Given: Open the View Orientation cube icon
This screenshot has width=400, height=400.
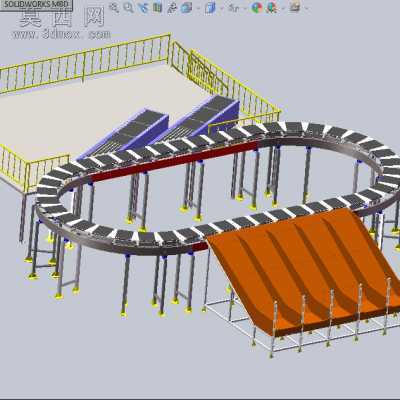Looking at the screenshot, I should point(187,7).
